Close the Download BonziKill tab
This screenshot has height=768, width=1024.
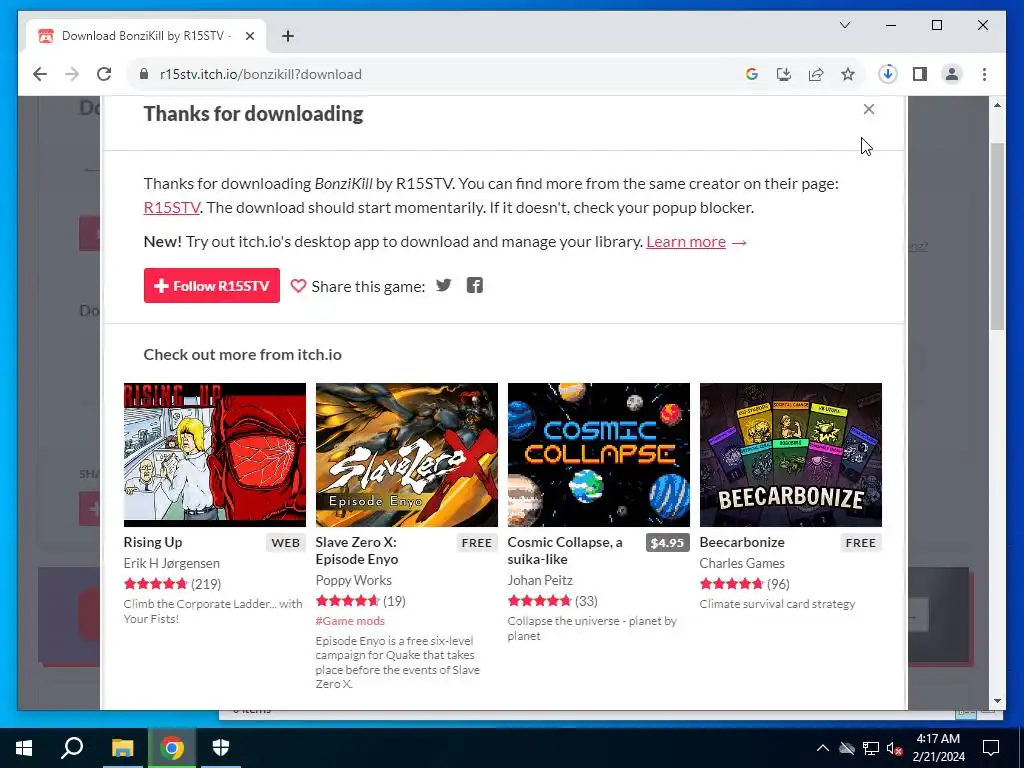(x=249, y=37)
